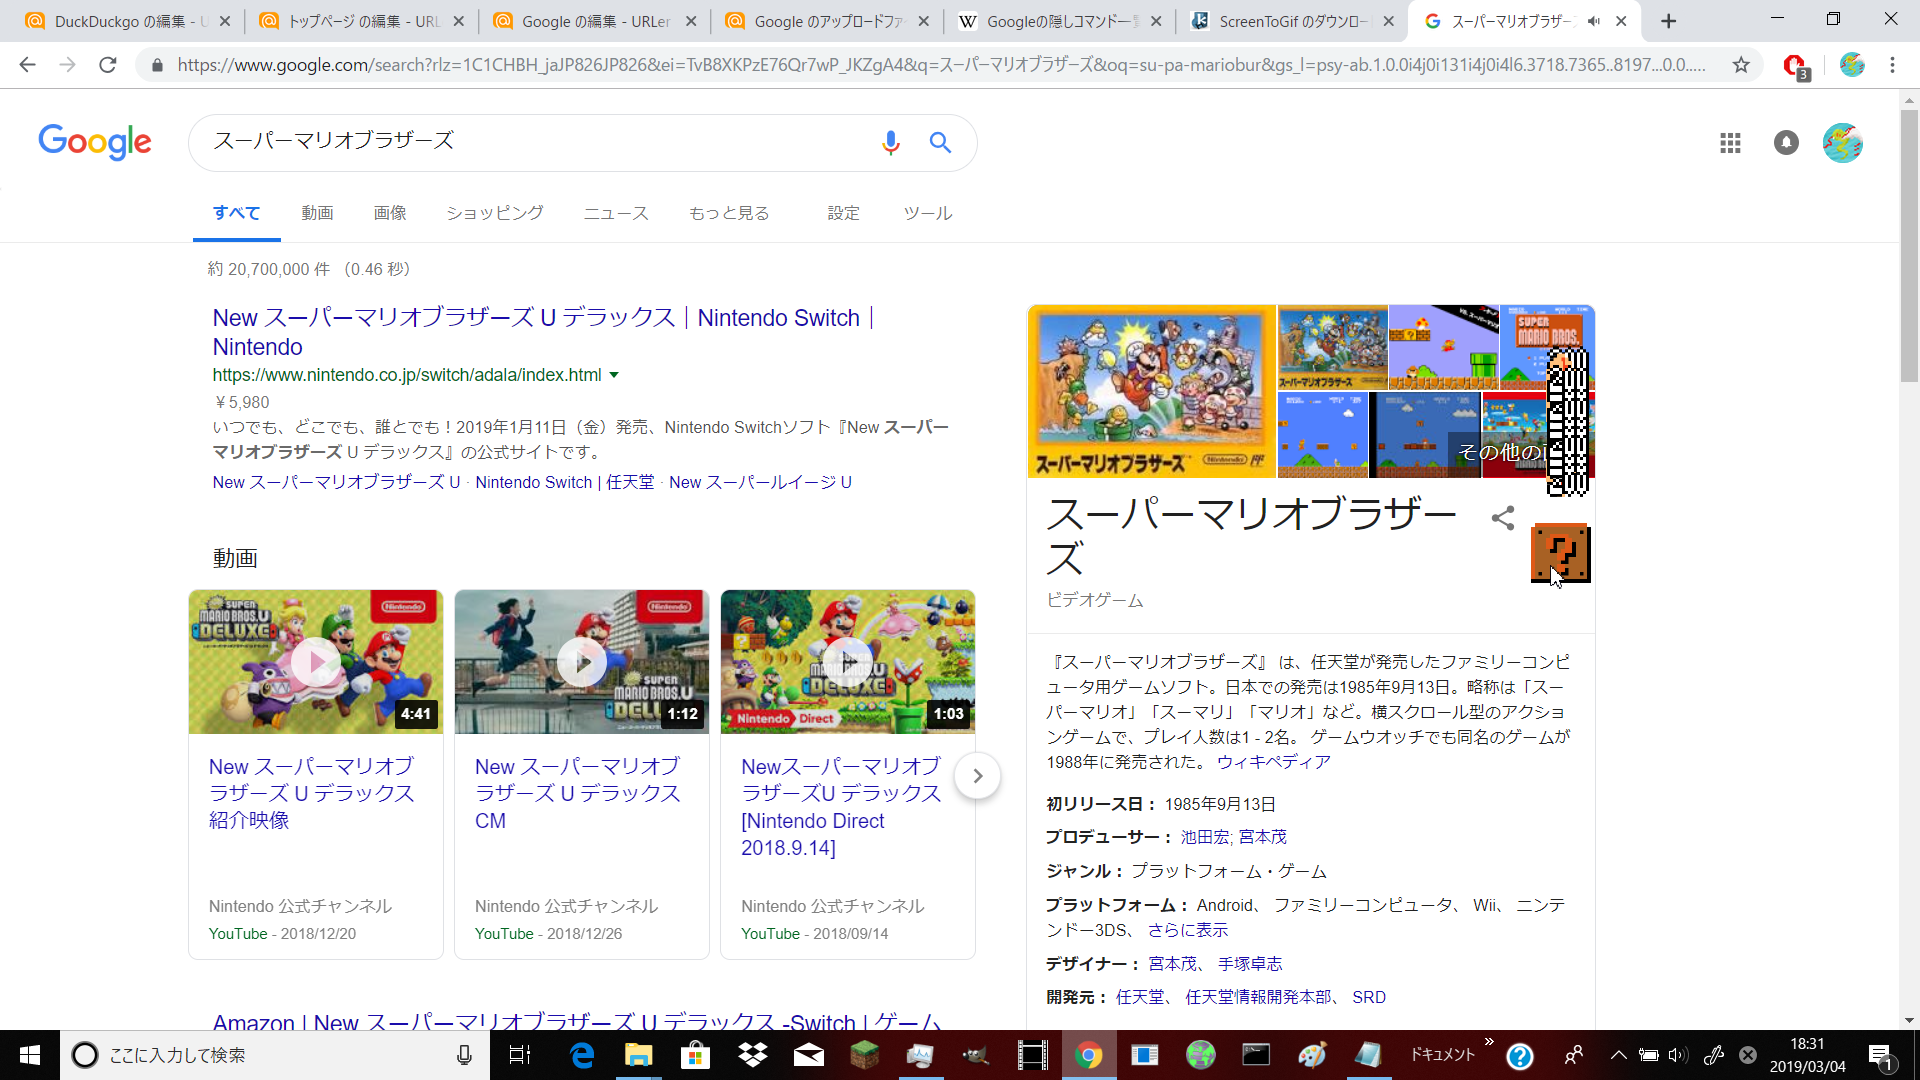
Task: Open Nintendo Switch | 任天堂 sitelink
Action: pyautogui.click(x=565, y=482)
